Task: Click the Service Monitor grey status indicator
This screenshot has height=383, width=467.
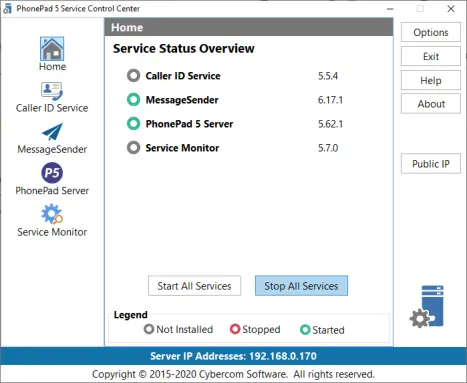Action: (134, 148)
